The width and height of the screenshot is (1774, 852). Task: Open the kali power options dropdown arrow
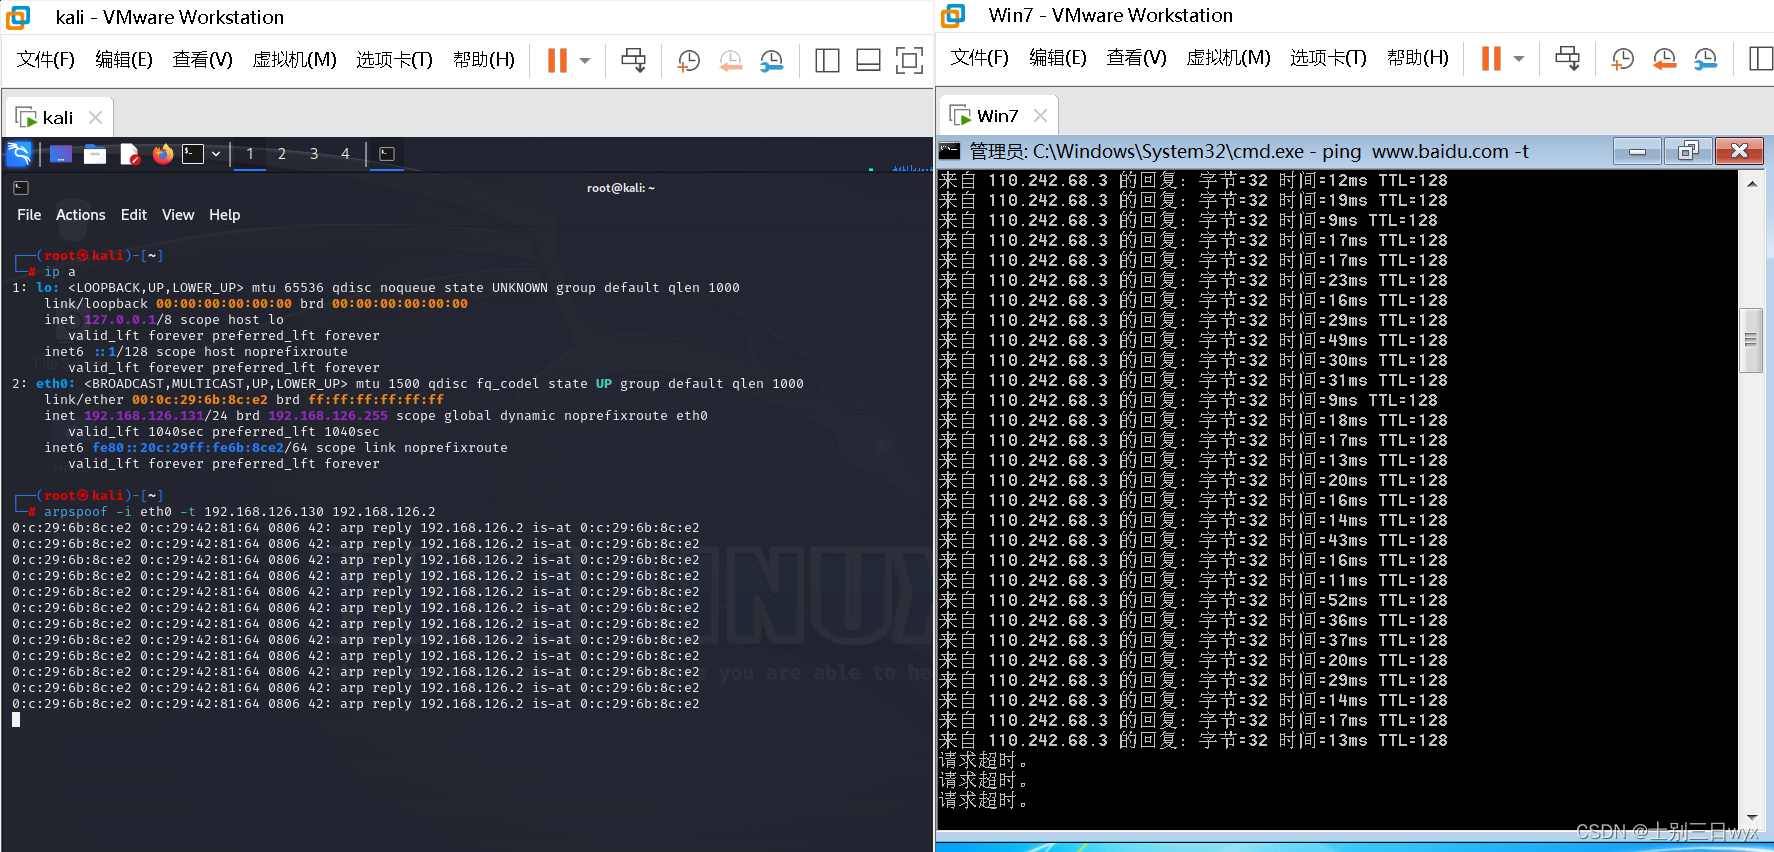point(585,60)
